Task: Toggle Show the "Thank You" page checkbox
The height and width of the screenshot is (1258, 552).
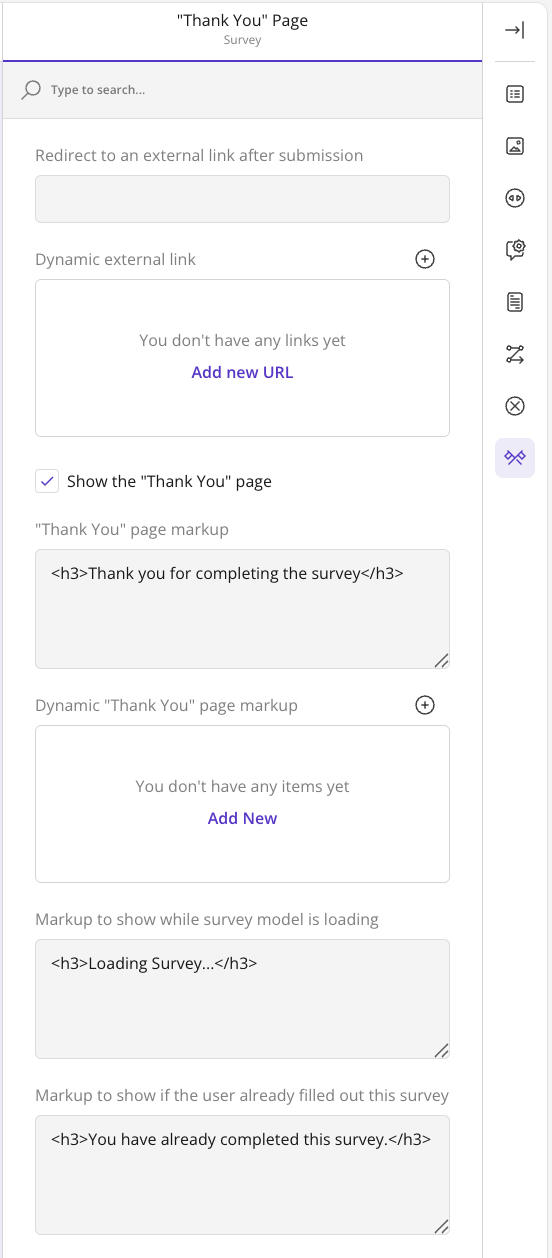Action: pyautogui.click(x=46, y=481)
